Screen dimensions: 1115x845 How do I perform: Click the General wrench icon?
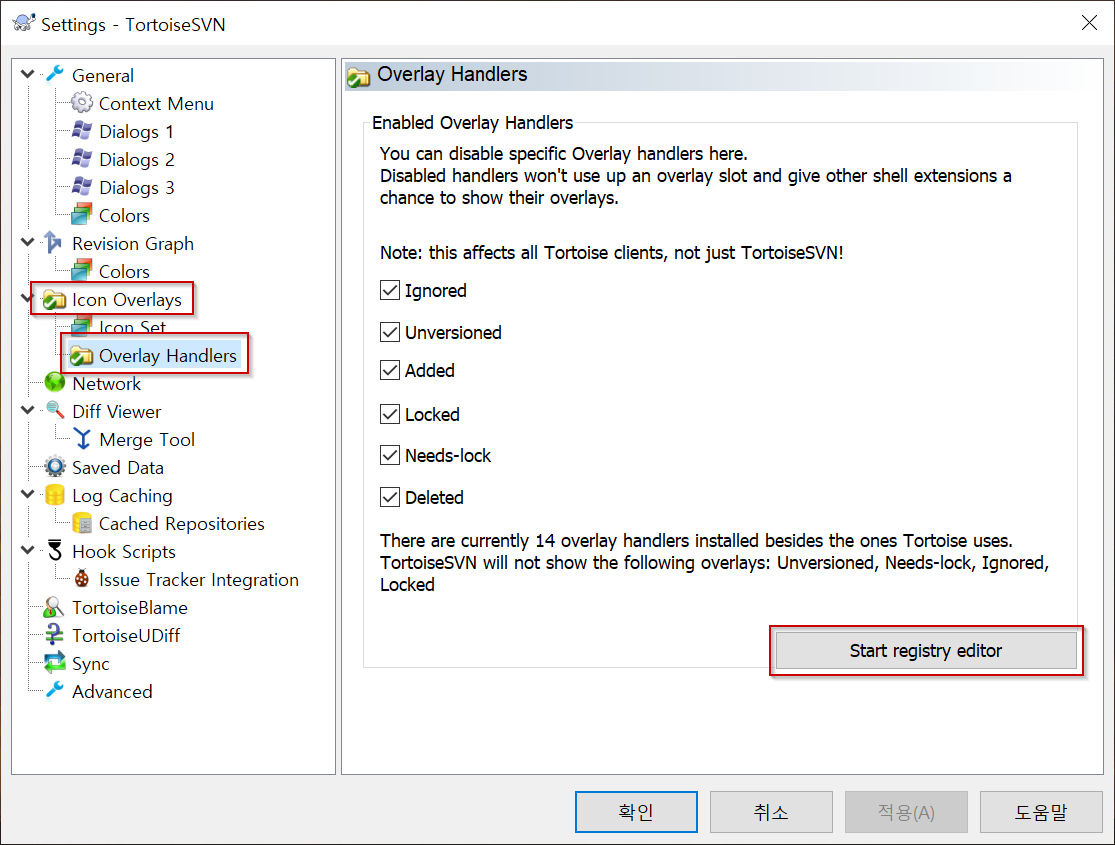point(55,74)
